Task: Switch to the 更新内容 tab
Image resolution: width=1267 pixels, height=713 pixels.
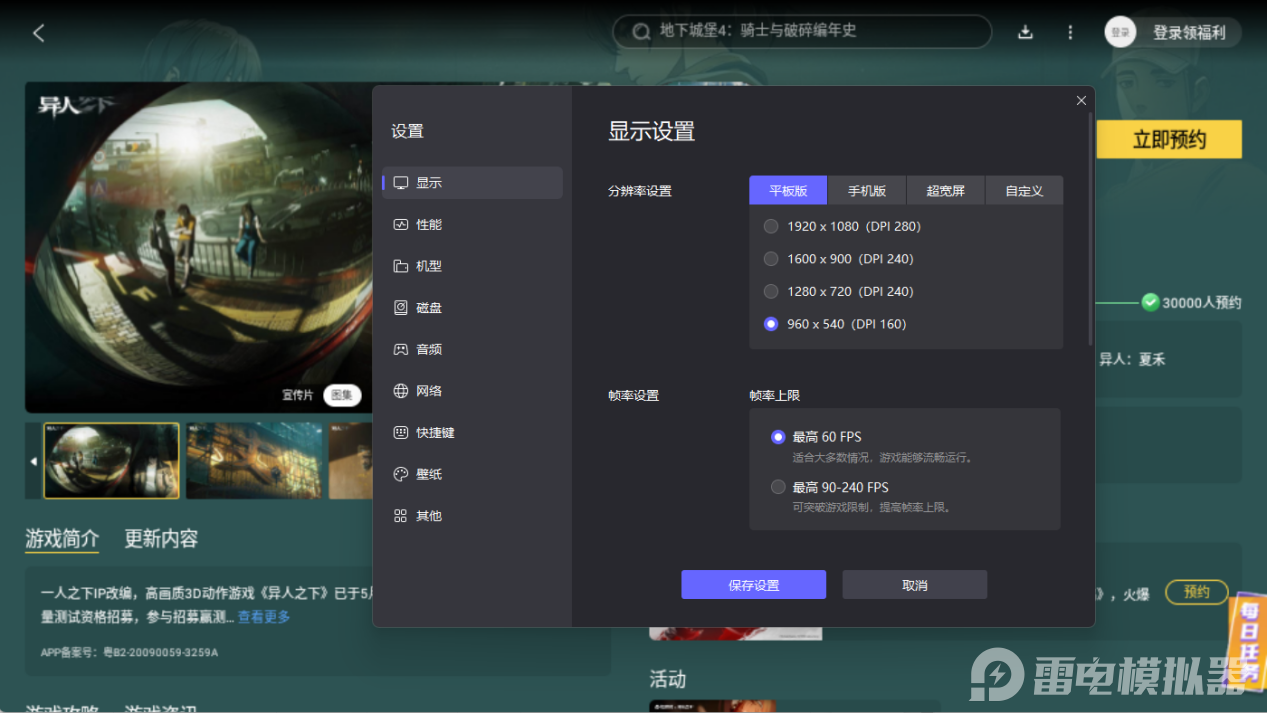Action: (160, 538)
